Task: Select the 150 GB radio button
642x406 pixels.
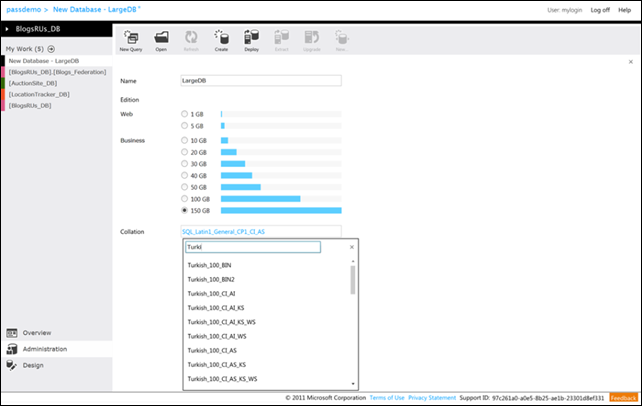Action: point(184,210)
